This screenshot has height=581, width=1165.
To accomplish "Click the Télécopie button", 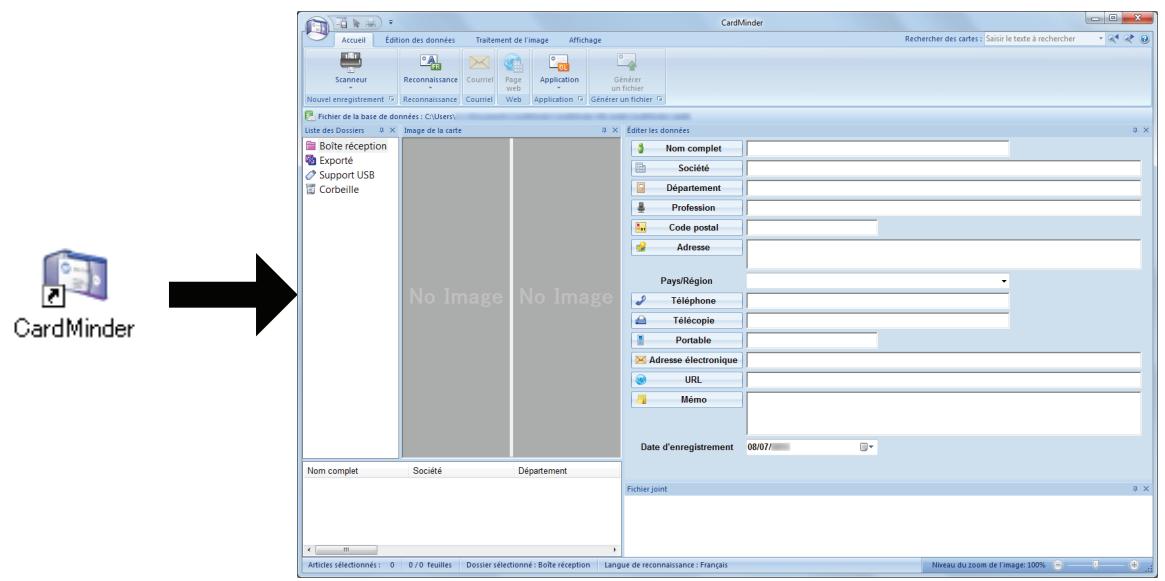I will coord(687,320).
